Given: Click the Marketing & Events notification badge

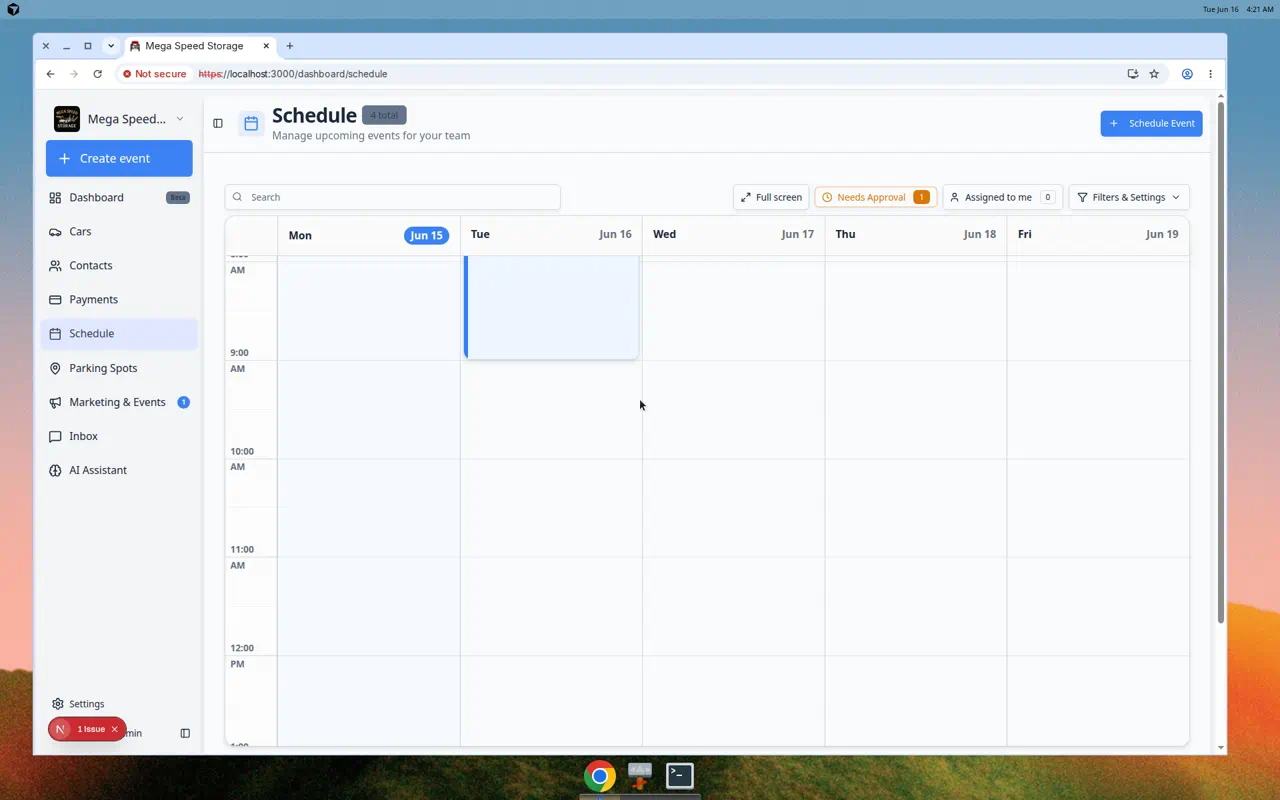Looking at the screenshot, I should pos(183,402).
